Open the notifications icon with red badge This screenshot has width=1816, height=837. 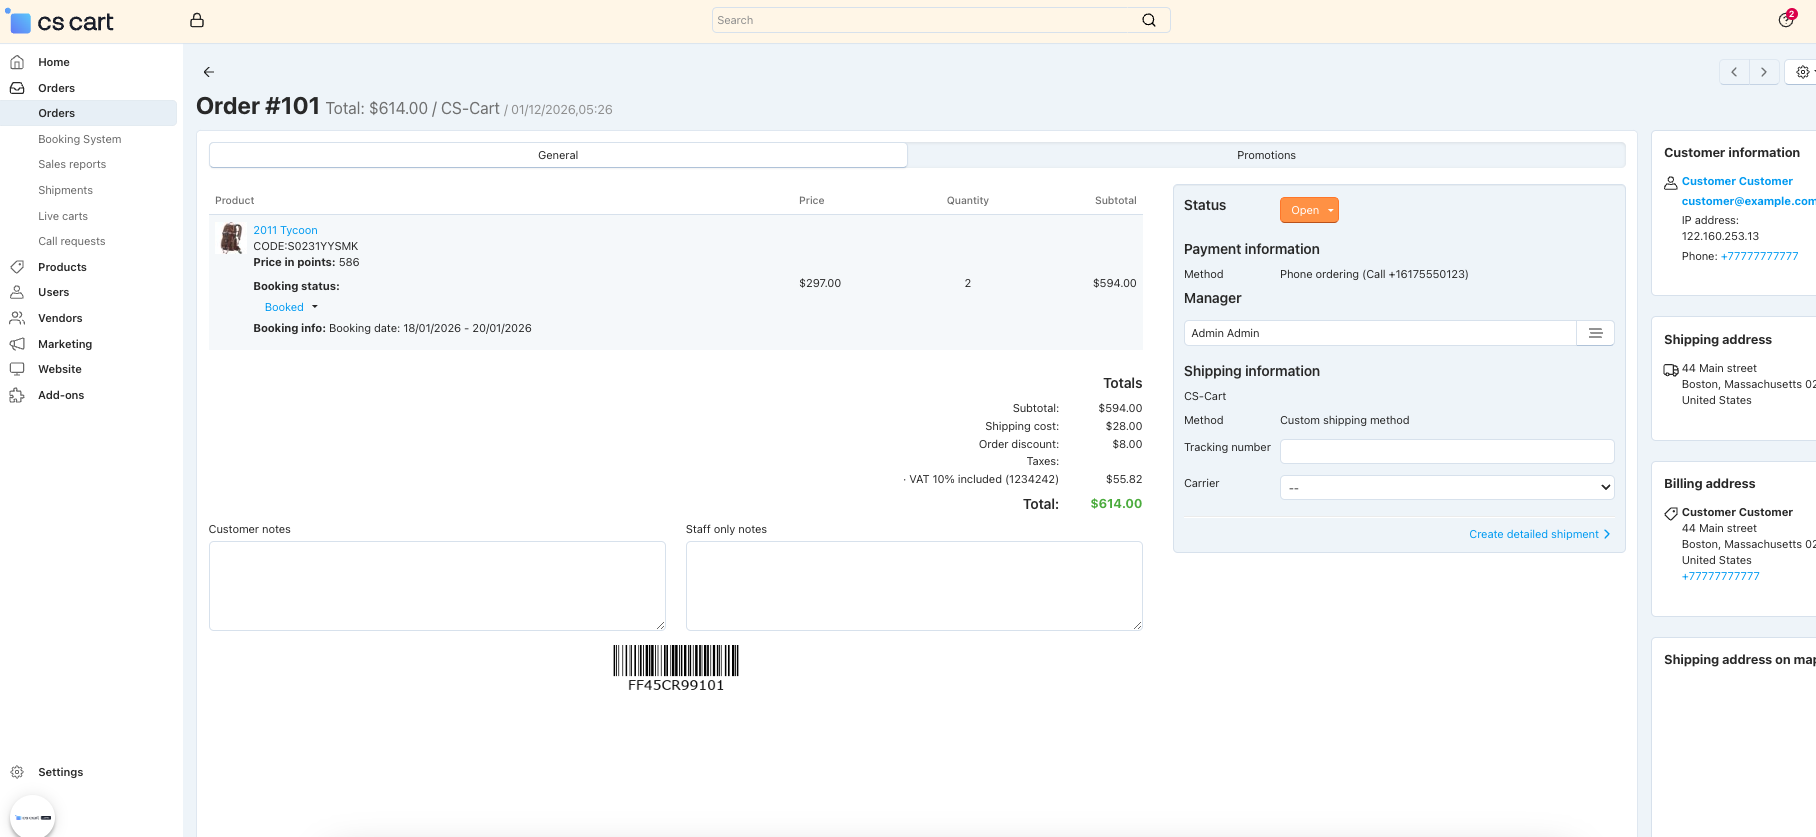[x=1786, y=20]
